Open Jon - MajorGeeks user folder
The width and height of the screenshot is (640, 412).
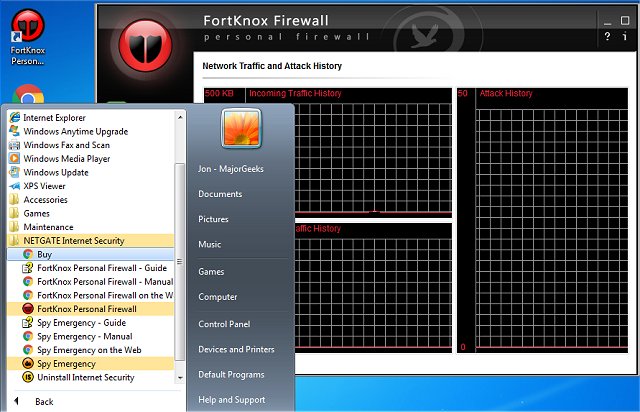(x=231, y=169)
